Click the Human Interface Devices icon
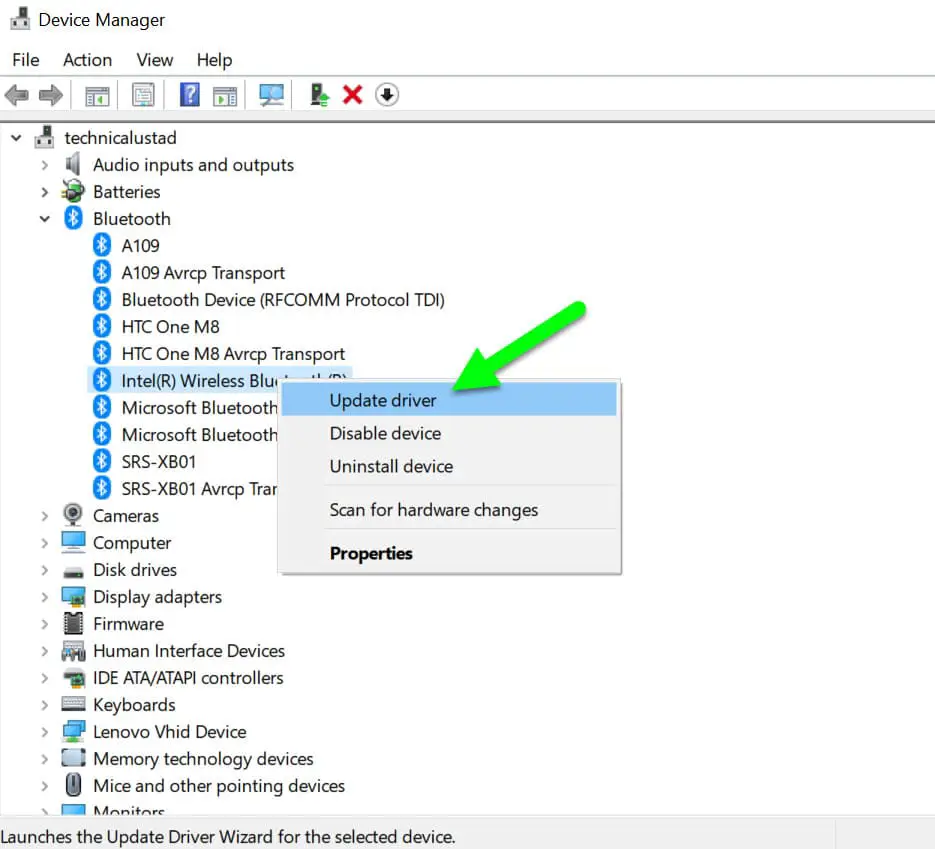 pos(73,650)
